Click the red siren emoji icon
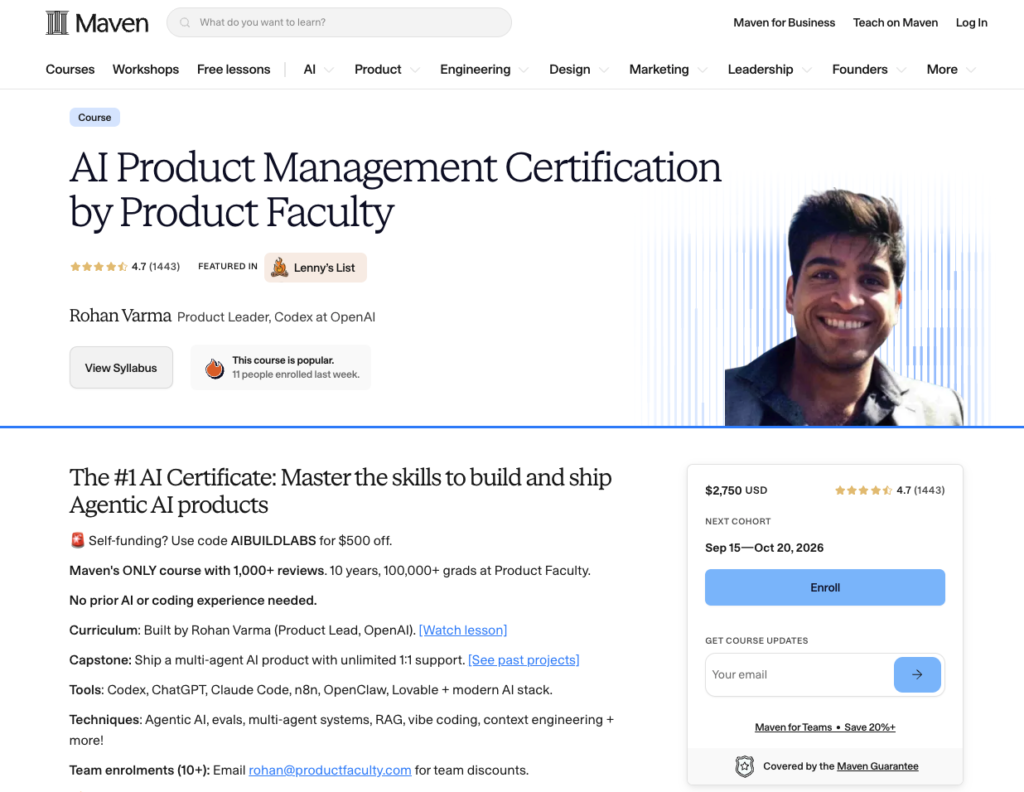Image resolution: width=1024 pixels, height=792 pixels. pyautogui.click(x=77, y=540)
